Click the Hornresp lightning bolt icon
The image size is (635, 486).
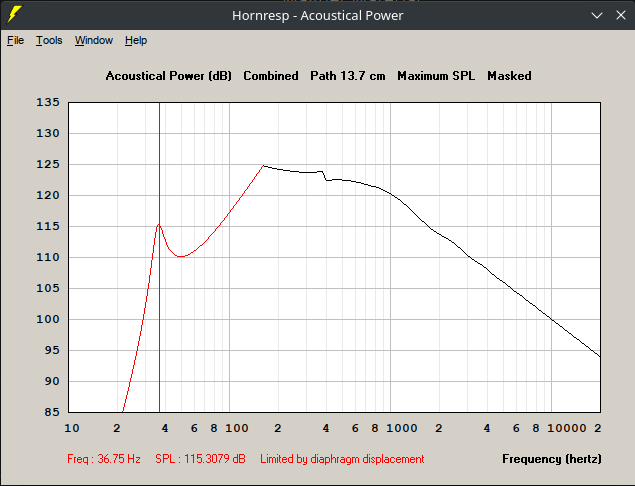15,15
